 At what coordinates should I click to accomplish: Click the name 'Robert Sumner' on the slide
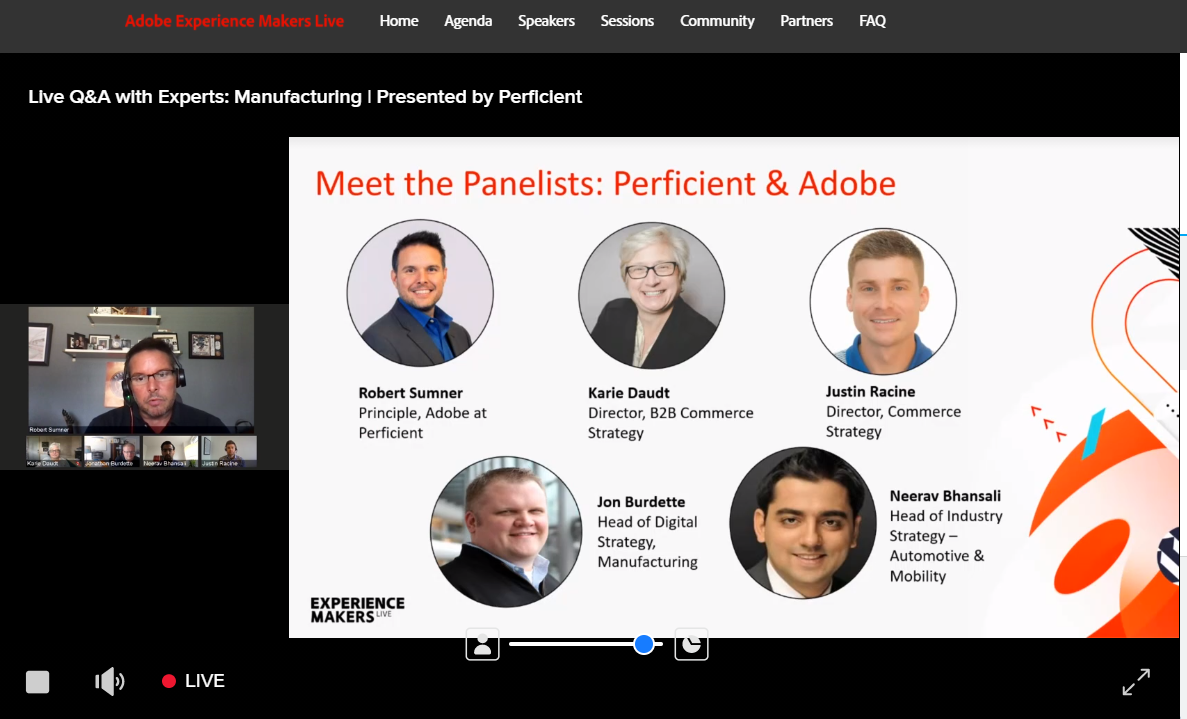click(x=410, y=393)
